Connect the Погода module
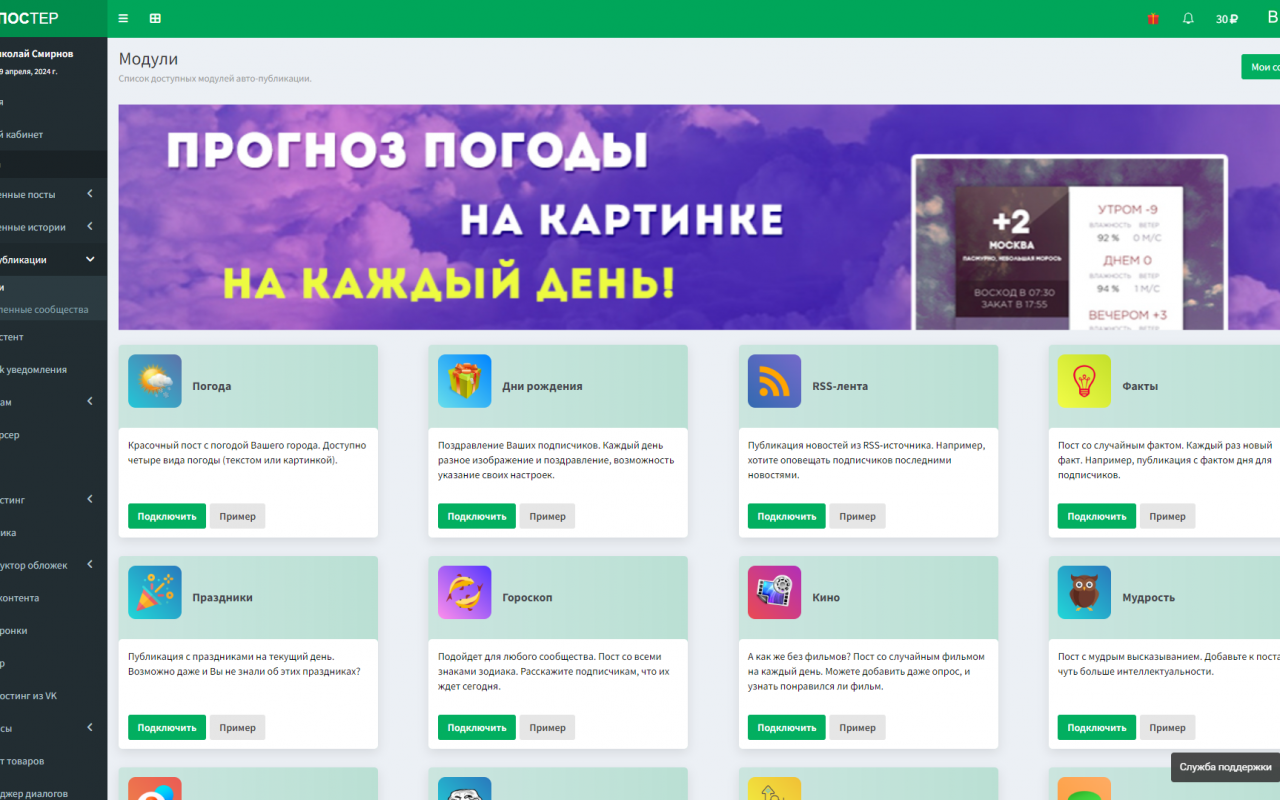The height and width of the screenshot is (800, 1280). (167, 516)
